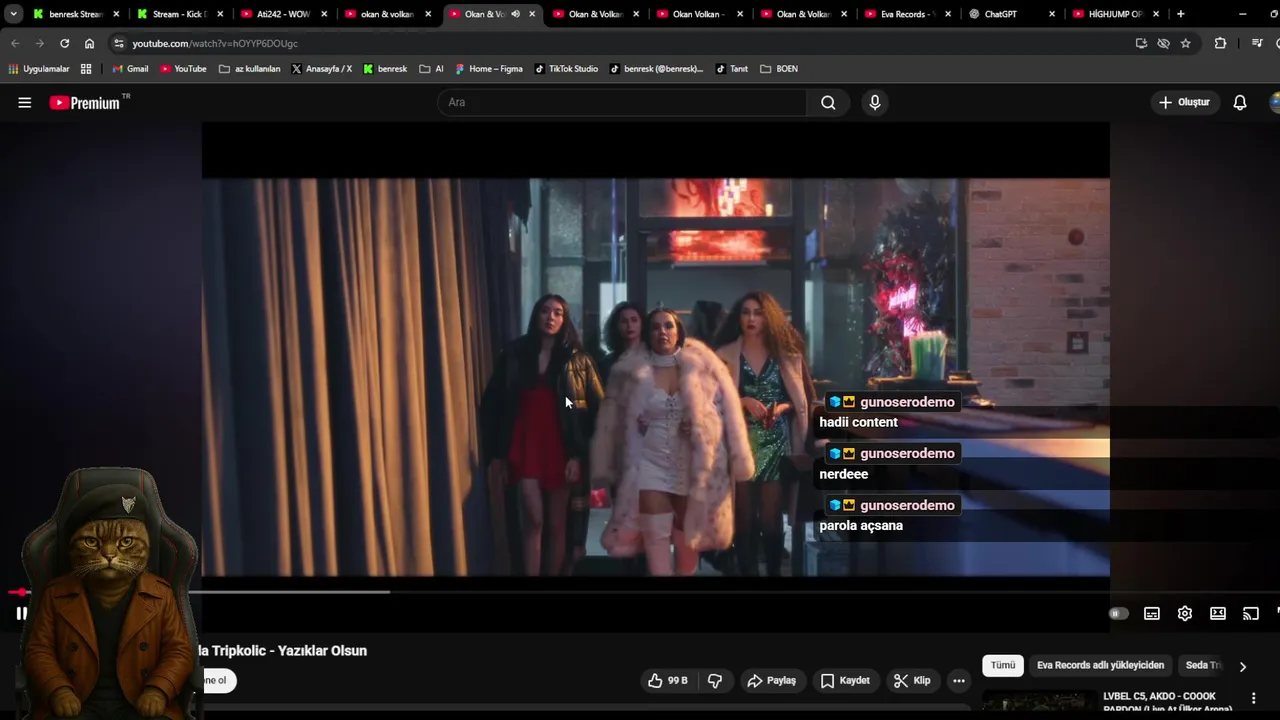
Task: Switch to the Stream - Kick tab
Action: click(x=179, y=14)
